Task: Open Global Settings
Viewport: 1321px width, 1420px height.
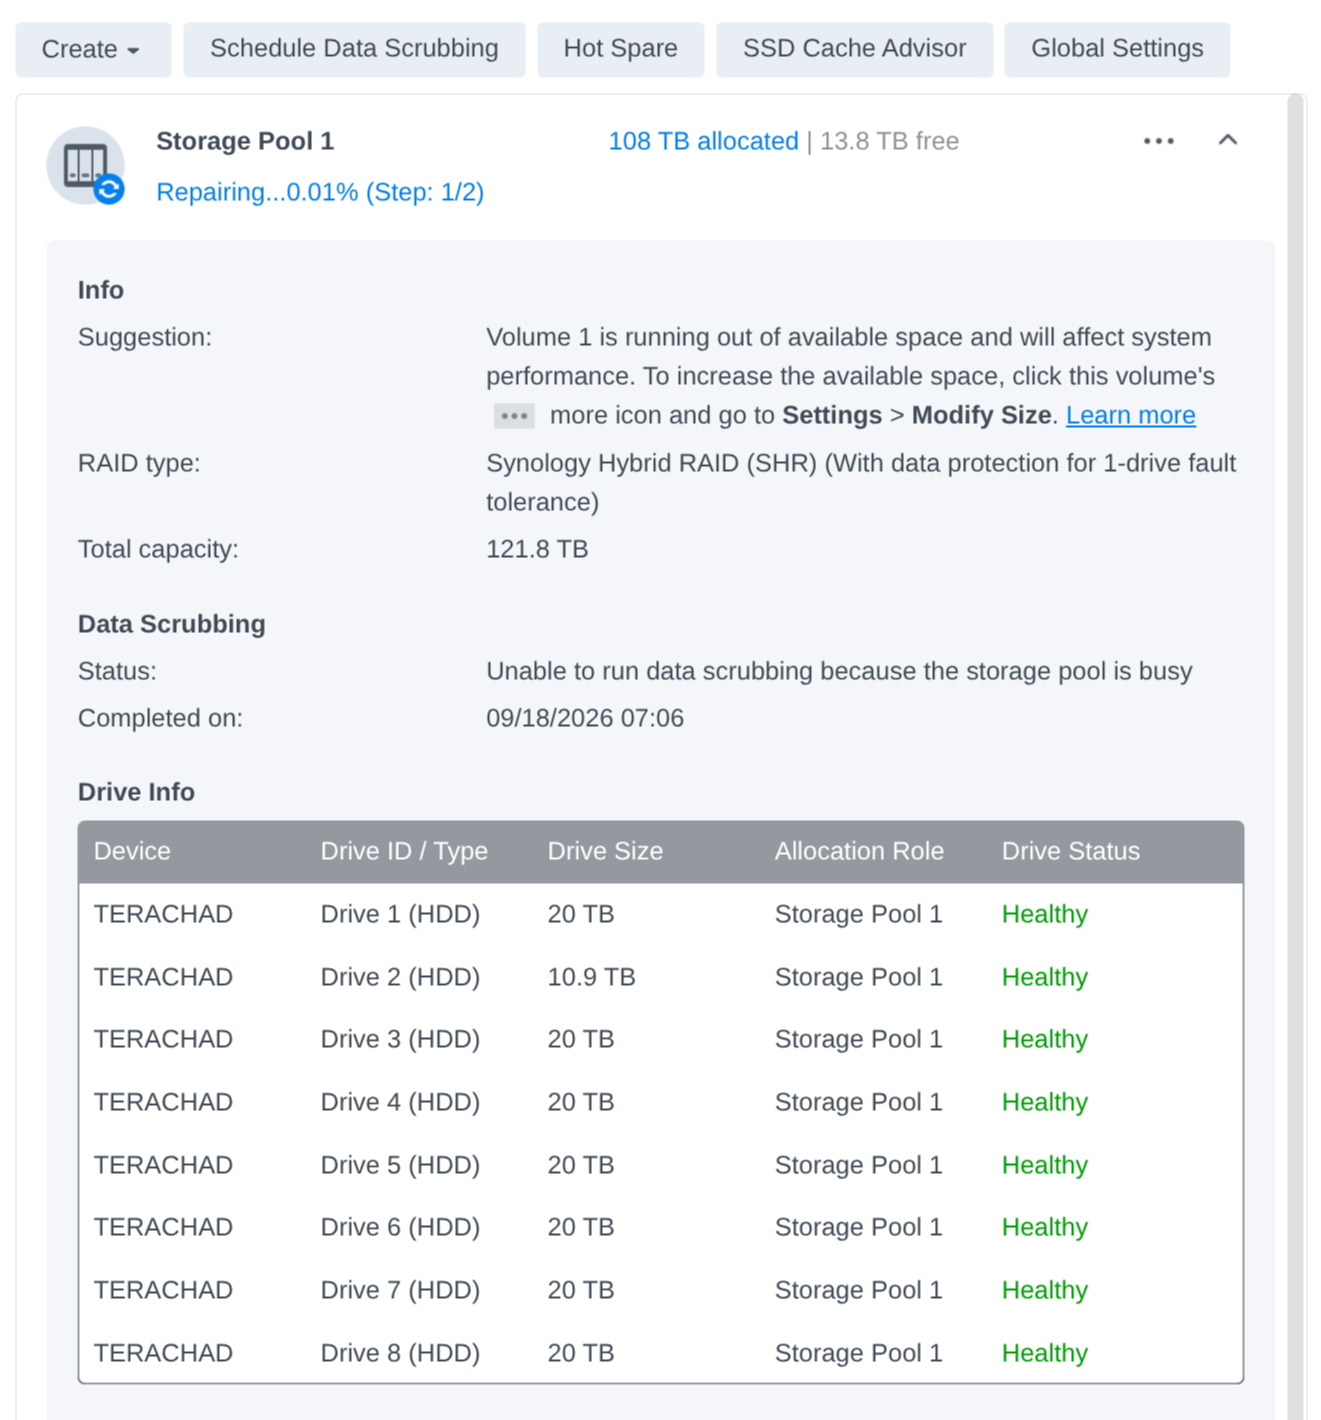Action: pos(1117,49)
